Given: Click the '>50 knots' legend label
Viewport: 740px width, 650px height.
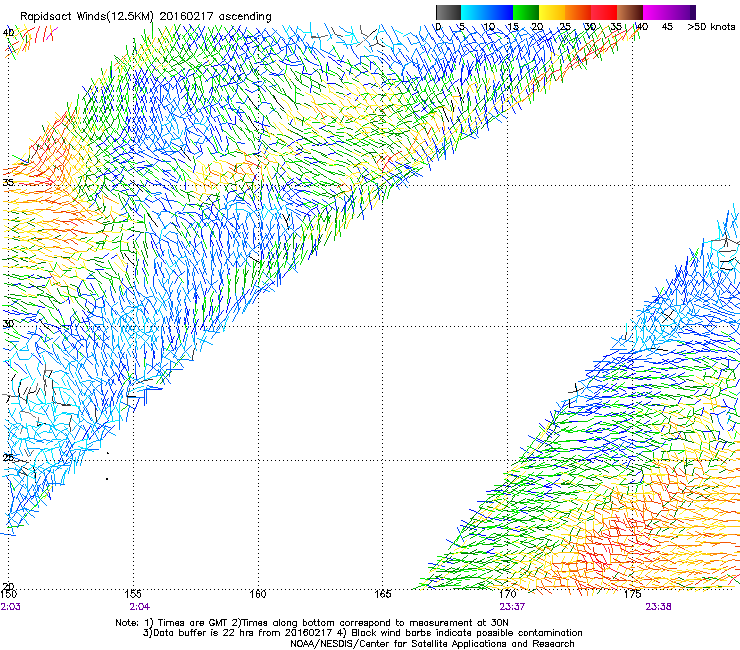Looking at the screenshot, I should 711,26.
